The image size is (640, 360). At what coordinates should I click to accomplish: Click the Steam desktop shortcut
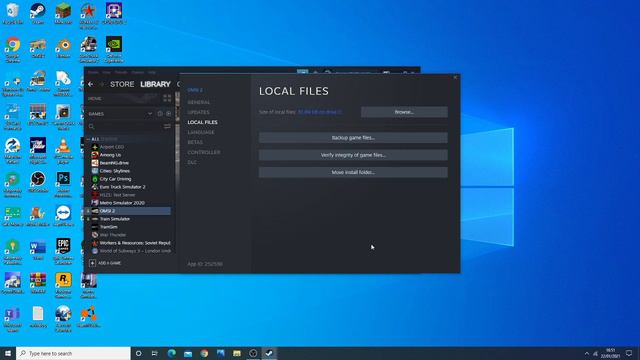coord(38,13)
